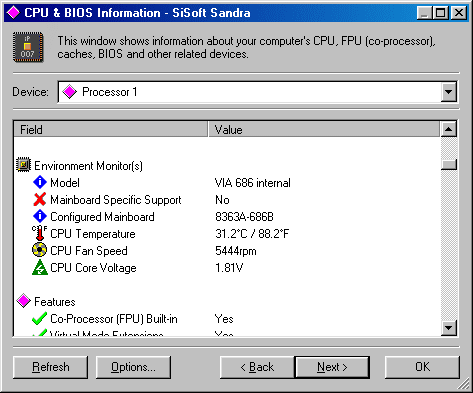Click the value 5444rpm
This screenshot has height=393, width=473.
[x=236, y=251]
